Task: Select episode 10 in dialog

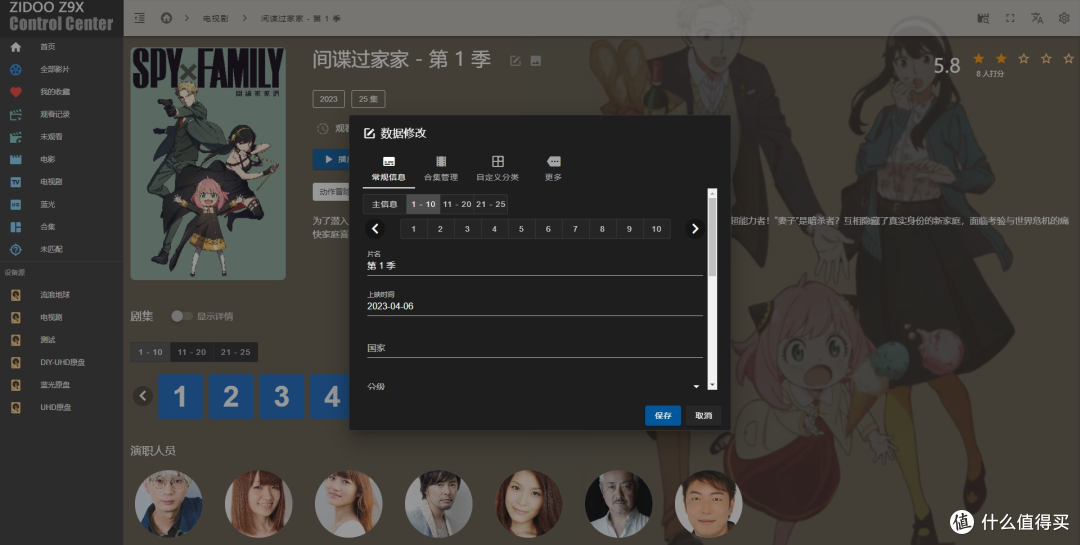Action: [x=656, y=229]
